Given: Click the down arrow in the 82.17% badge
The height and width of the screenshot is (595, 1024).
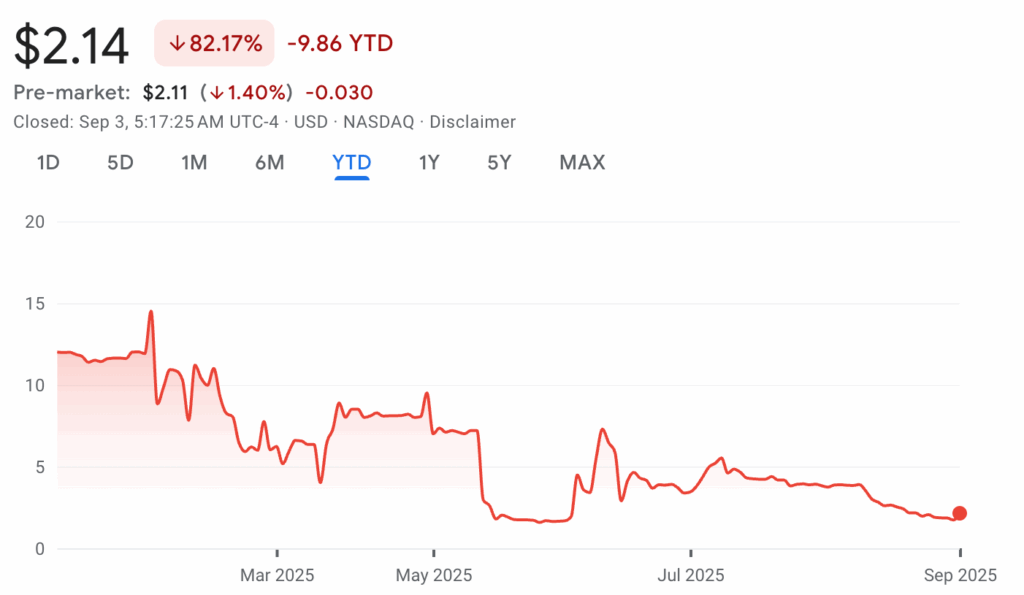Looking at the screenshot, I should 178,44.
